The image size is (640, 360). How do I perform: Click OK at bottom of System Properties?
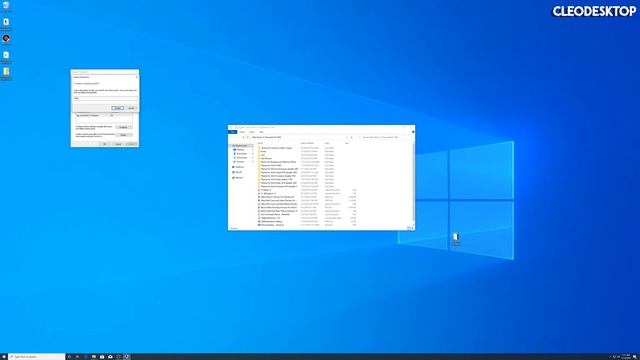pyautogui.click(x=104, y=144)
